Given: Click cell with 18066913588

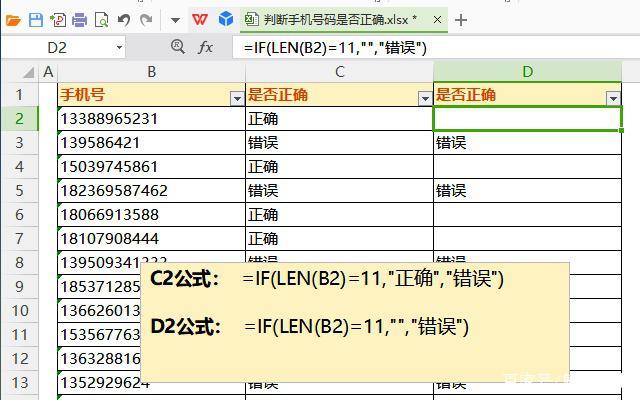Looking at the screenshot, I should [151, 215].
